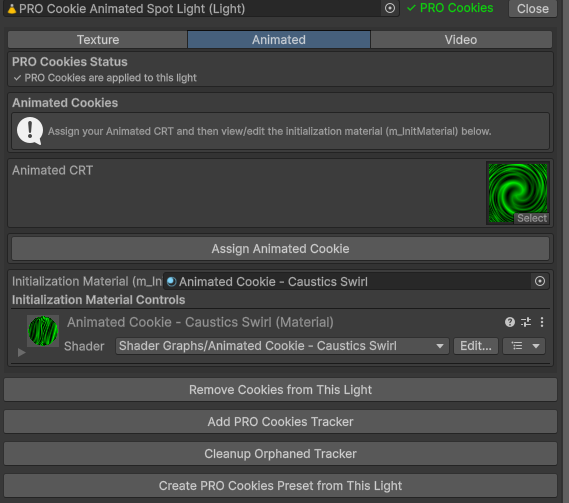569x503 pixels.
Task: Click the green PRO Cookies checkmark status
Action: 450,8
